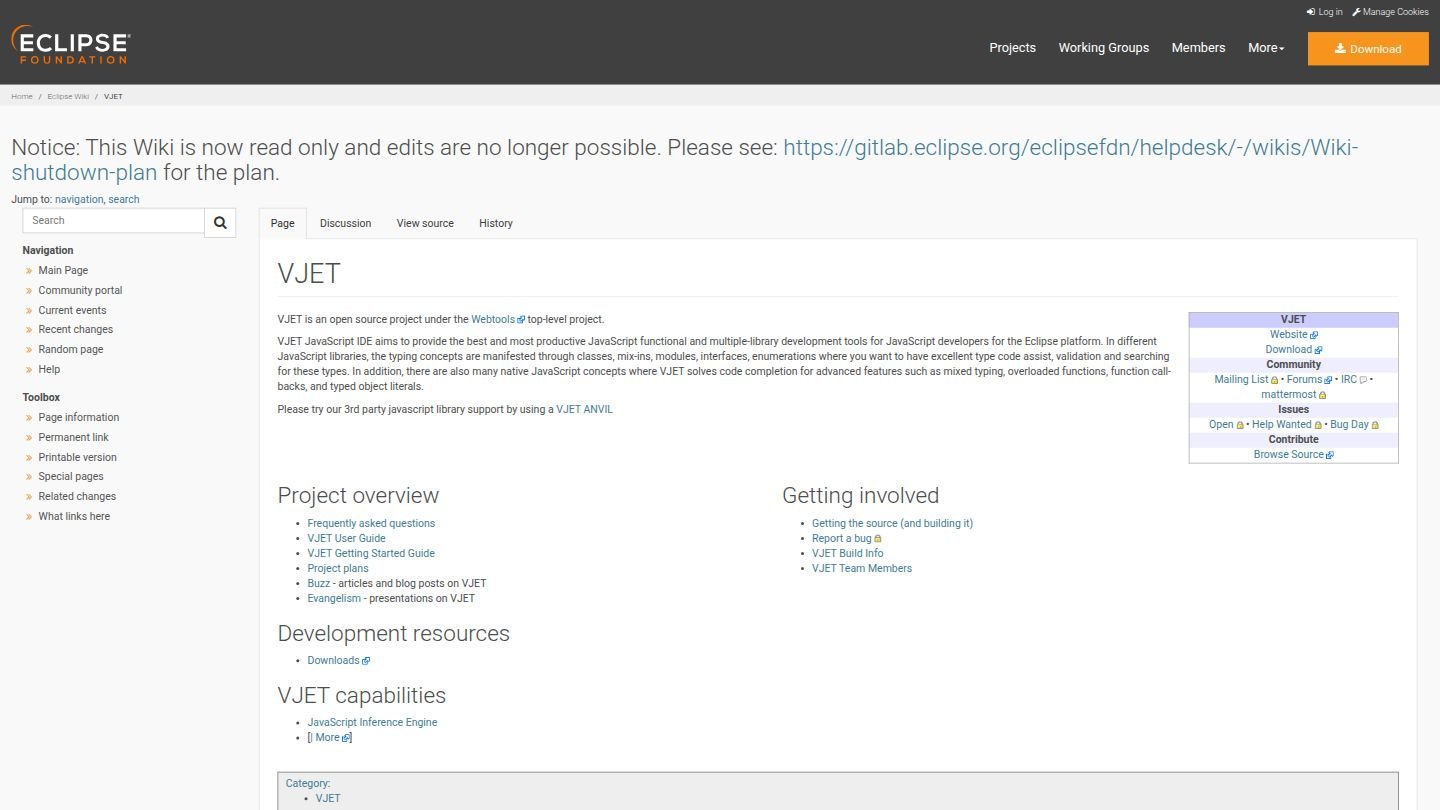The width and height of the screenshot is (1440, 810).
Task: Select the Page tab
Action: click(283, 223)
